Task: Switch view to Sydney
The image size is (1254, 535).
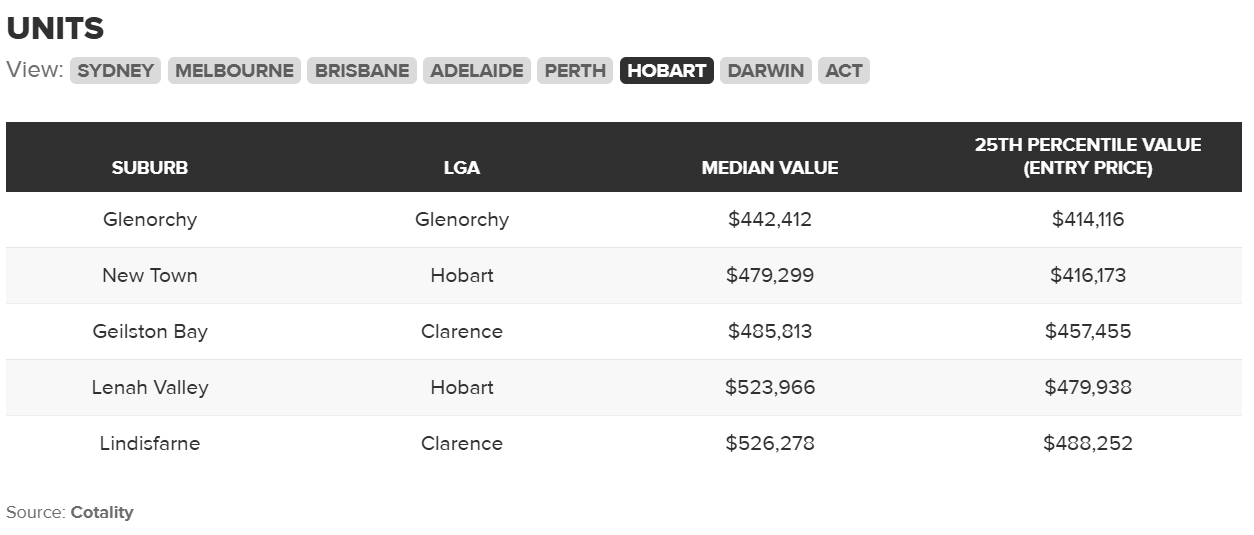Action: (115, 71)
